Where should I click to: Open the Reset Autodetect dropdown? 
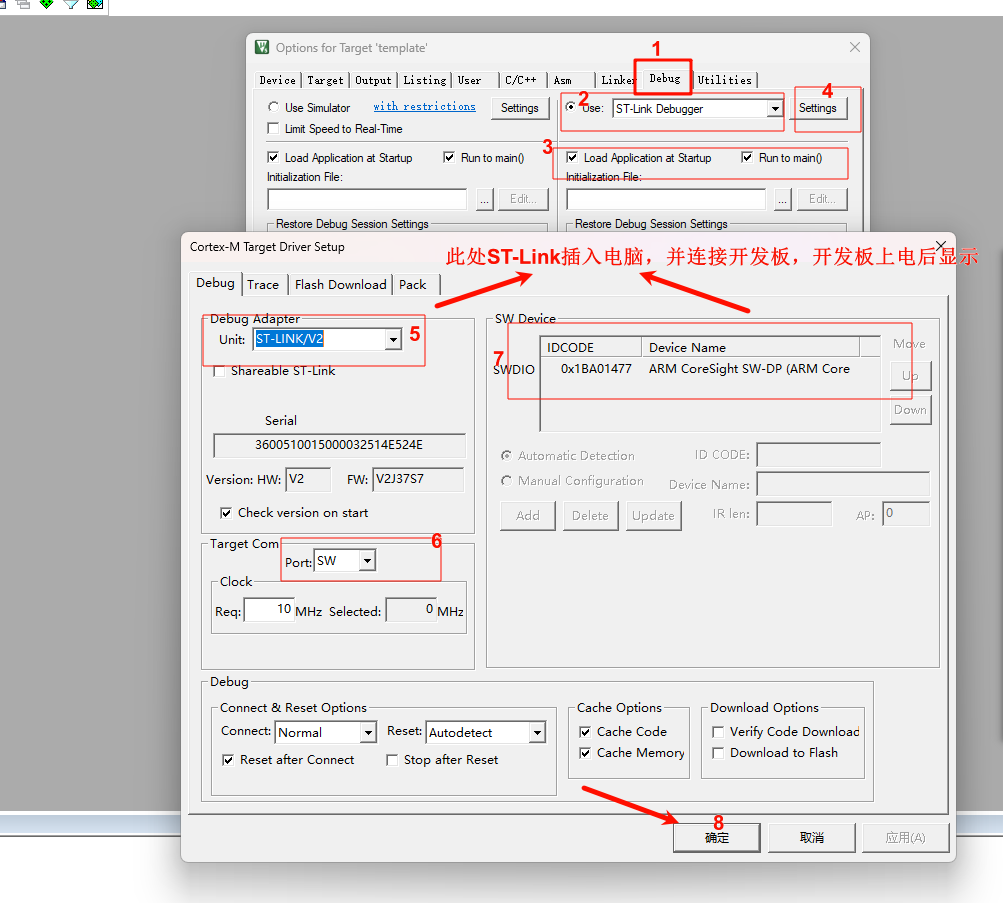pos(537,732)
